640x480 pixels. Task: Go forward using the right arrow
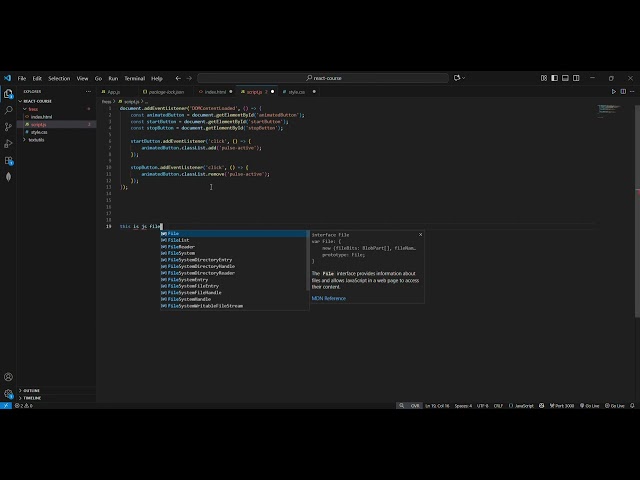[x=189, y=78]
